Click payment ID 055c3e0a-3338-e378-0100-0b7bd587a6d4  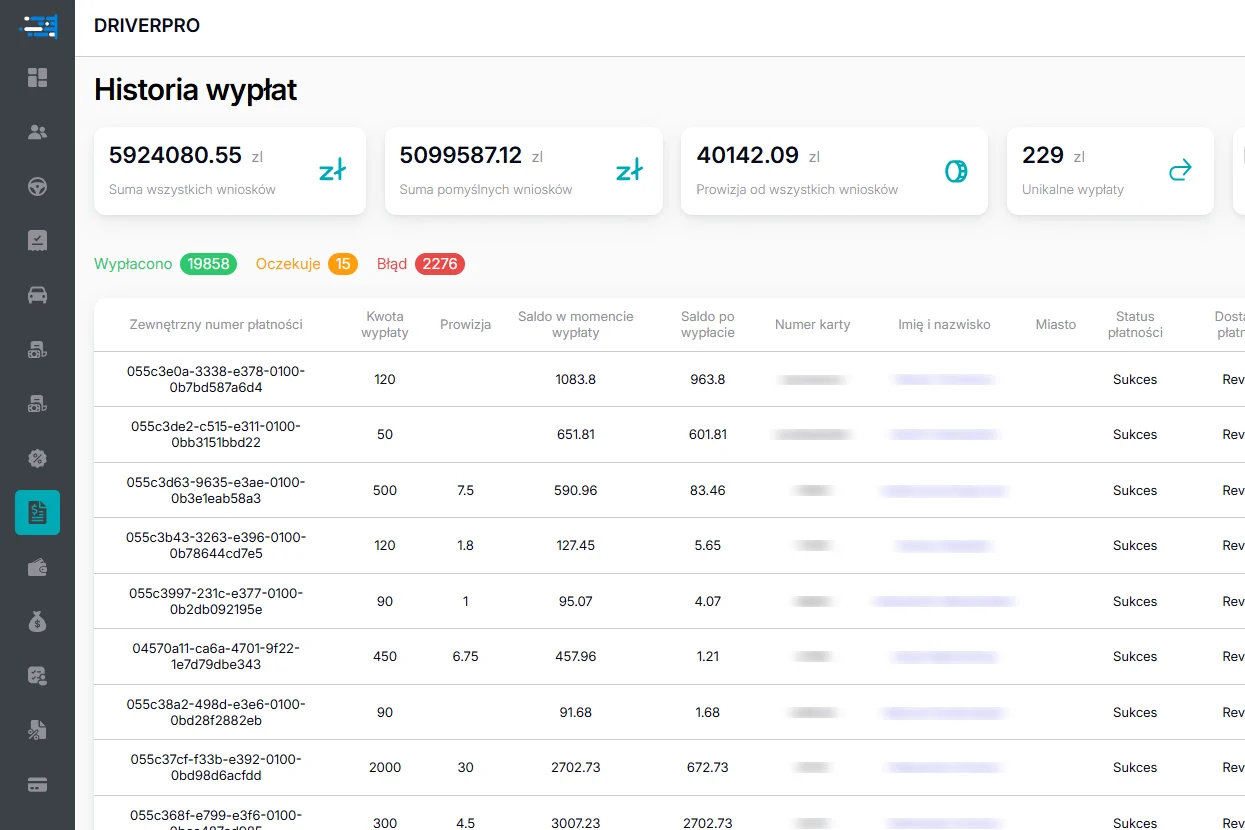216,379
